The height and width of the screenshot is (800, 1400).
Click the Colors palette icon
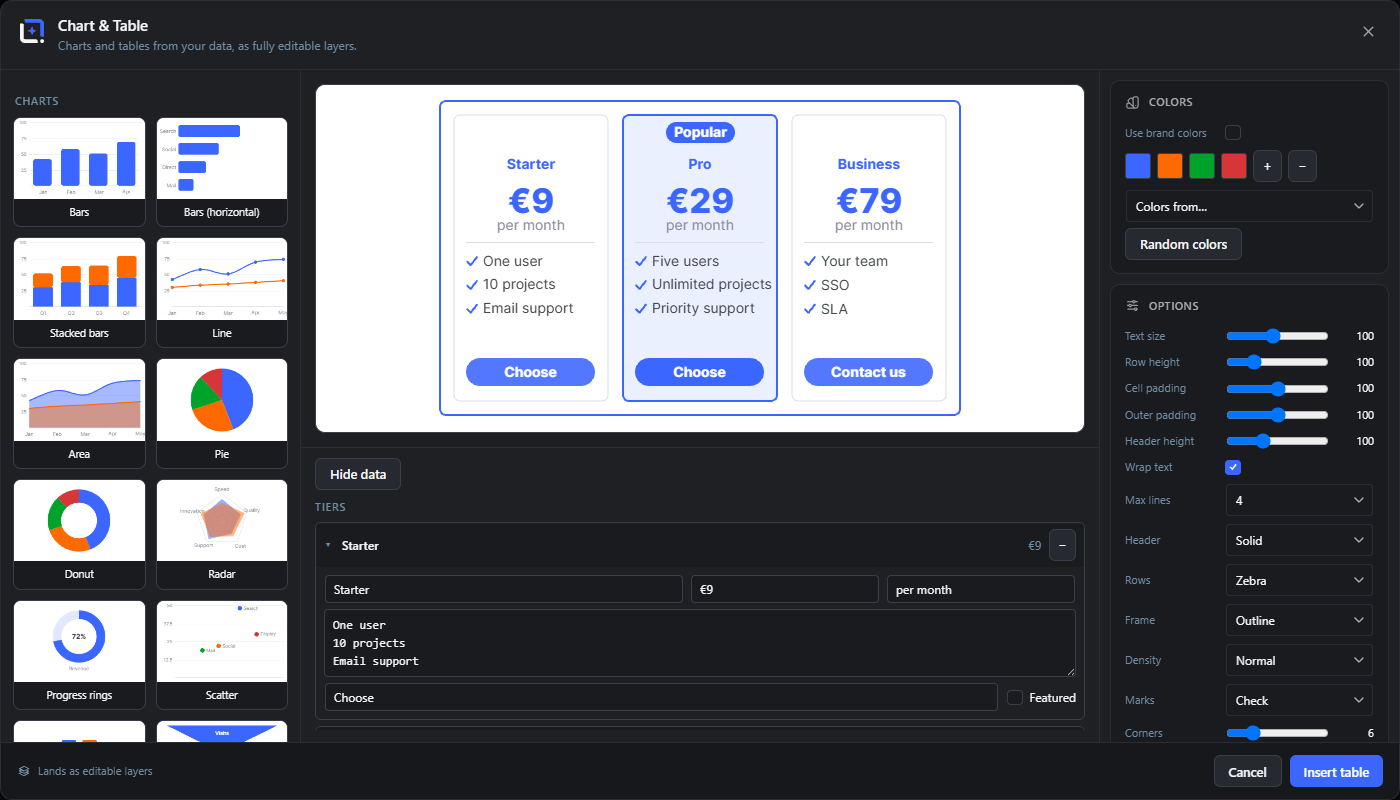1133,102
